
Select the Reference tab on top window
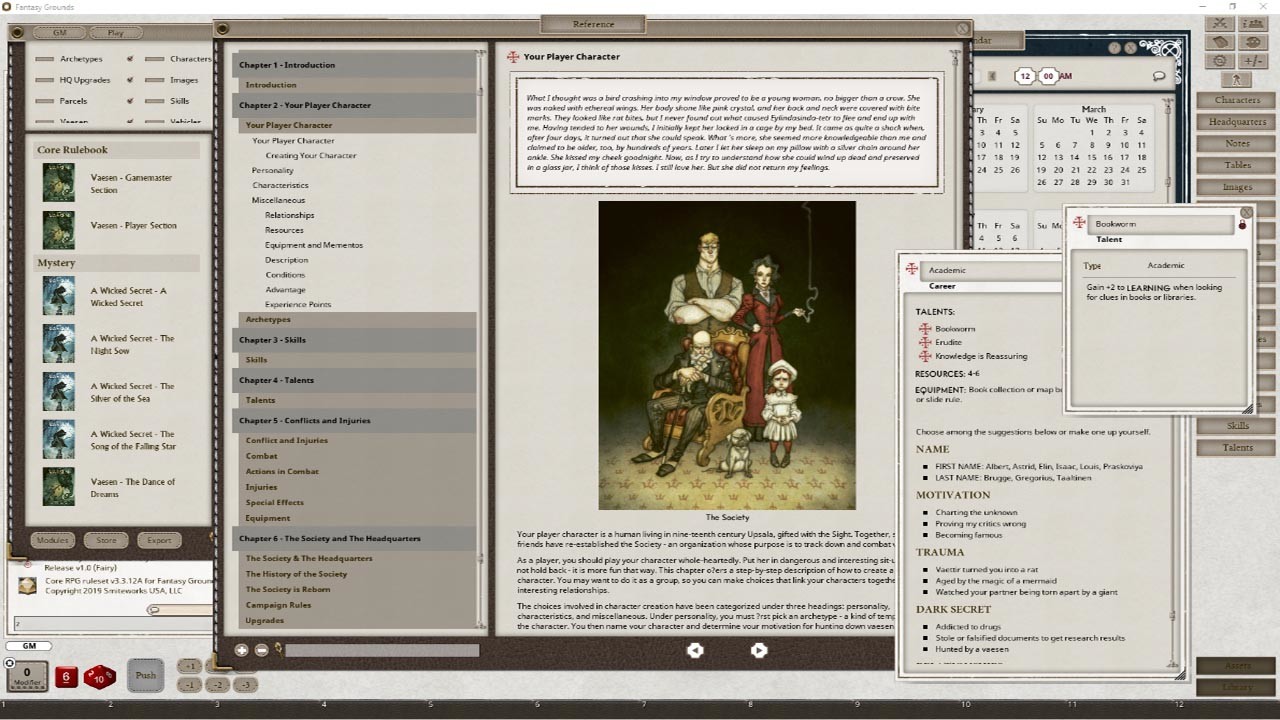click(x=593, y=23)
